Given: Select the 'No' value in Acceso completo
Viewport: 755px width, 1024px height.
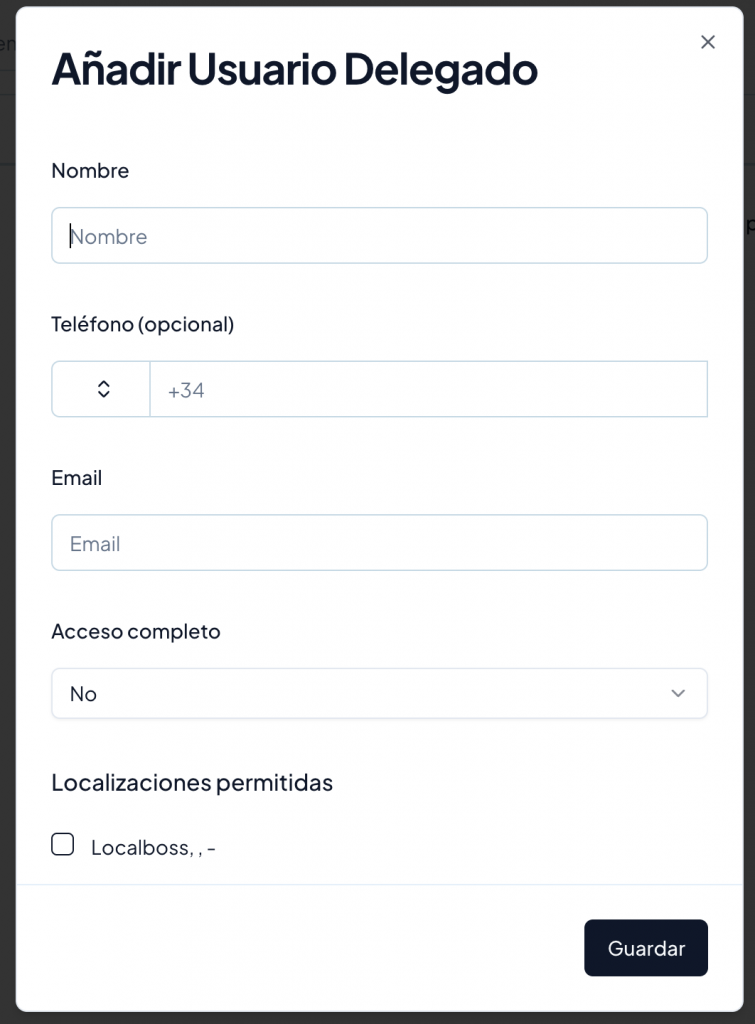Looking at the screenshot, I should point(84,694).
